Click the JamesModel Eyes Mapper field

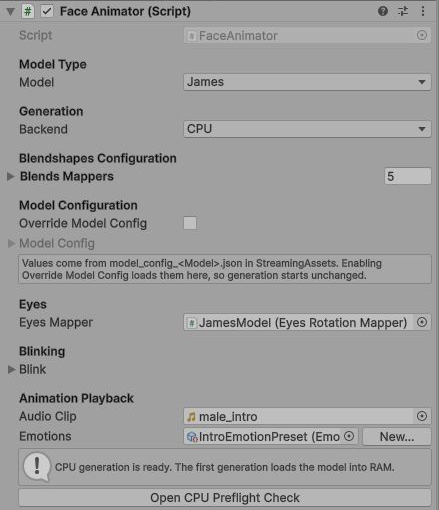[x=307, y=323]
